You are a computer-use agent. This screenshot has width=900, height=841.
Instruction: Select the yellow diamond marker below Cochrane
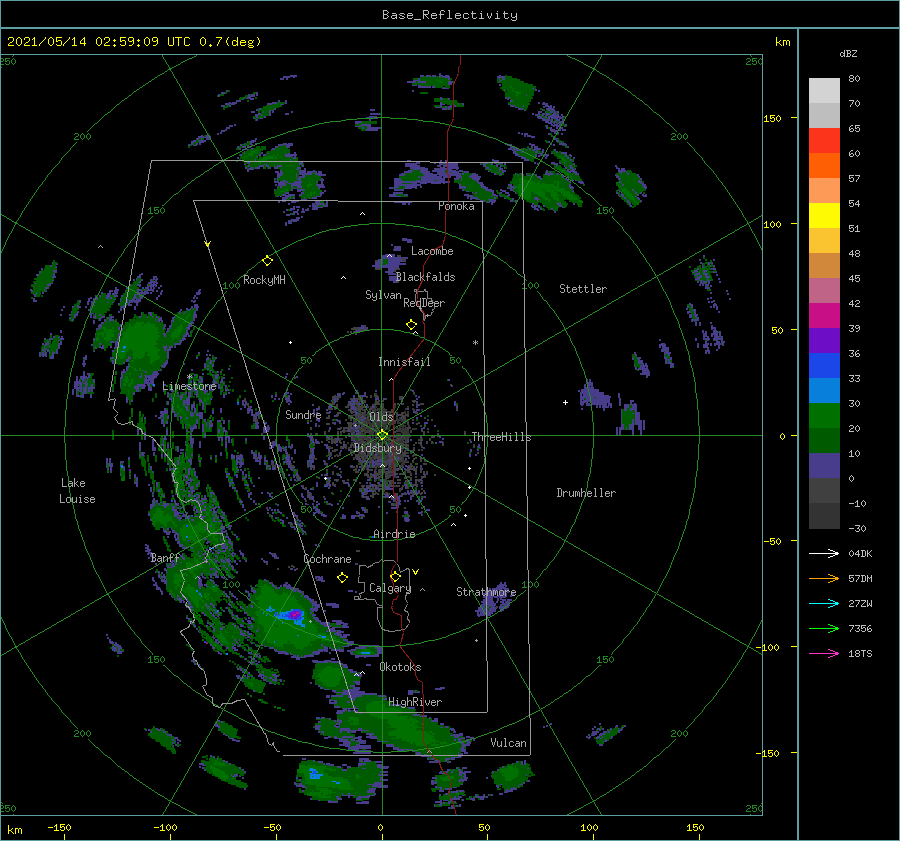pos(342,578)
